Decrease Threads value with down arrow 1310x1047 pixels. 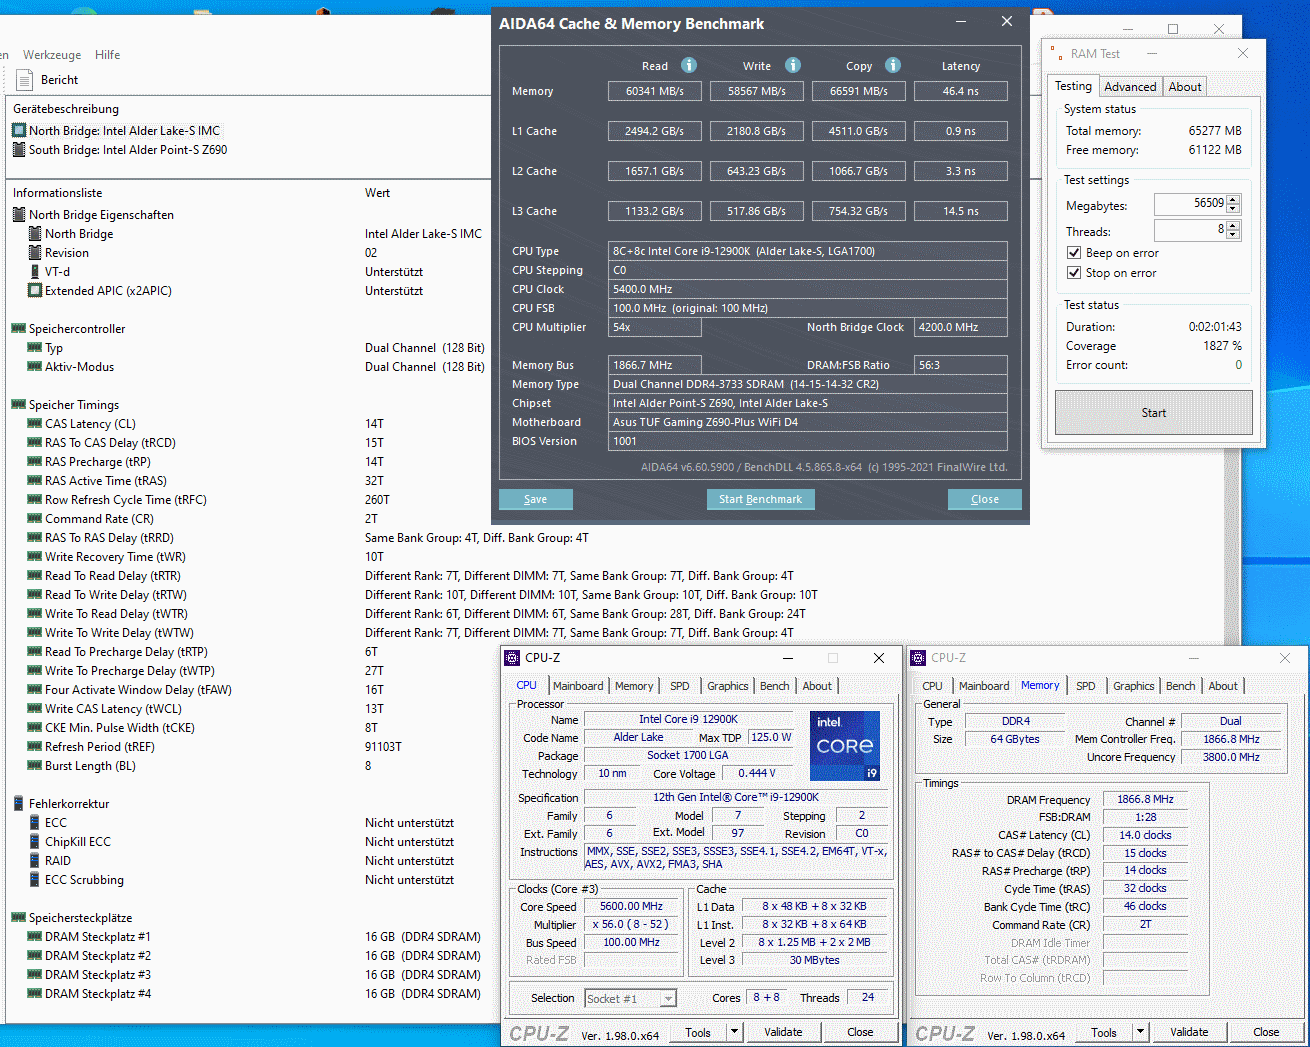(1233, 235)
